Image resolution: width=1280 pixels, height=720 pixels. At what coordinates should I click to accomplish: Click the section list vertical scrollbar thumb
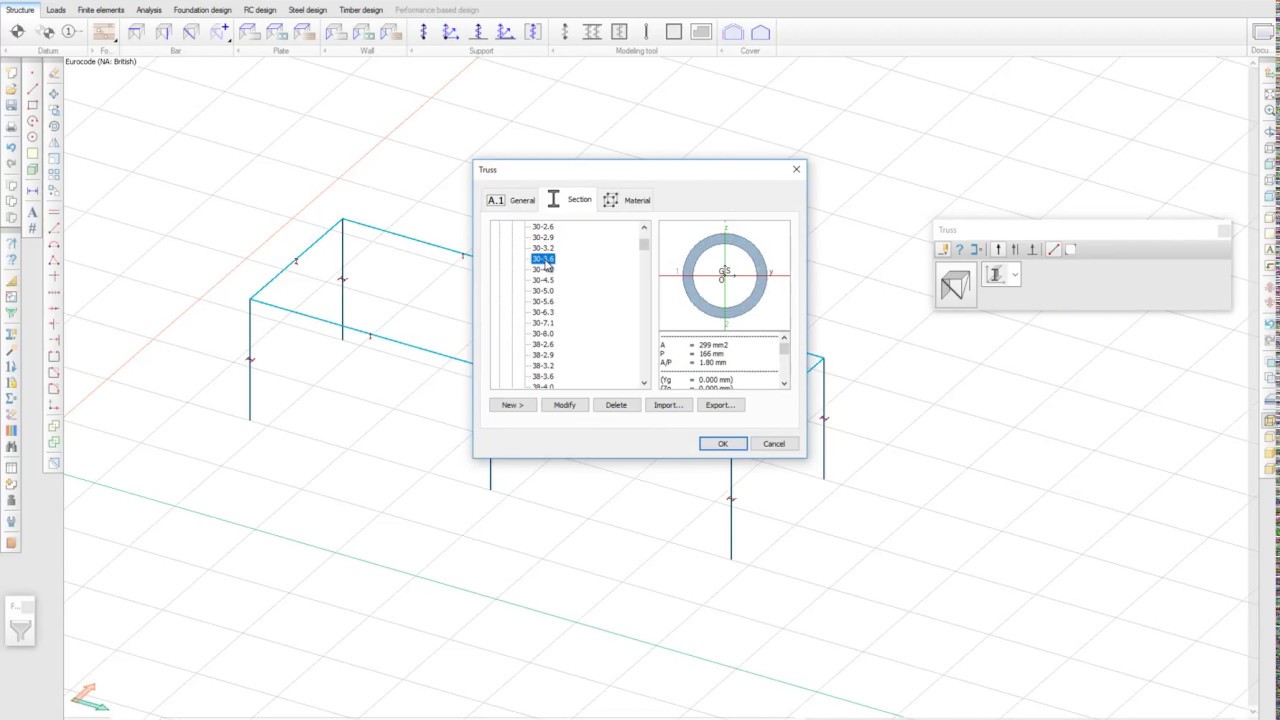(644, 244)
